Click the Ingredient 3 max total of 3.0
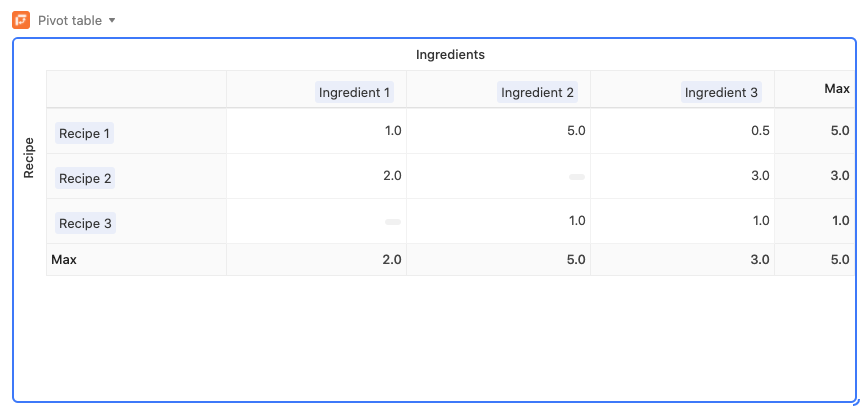The image size is (867, 419). (760, 259)
